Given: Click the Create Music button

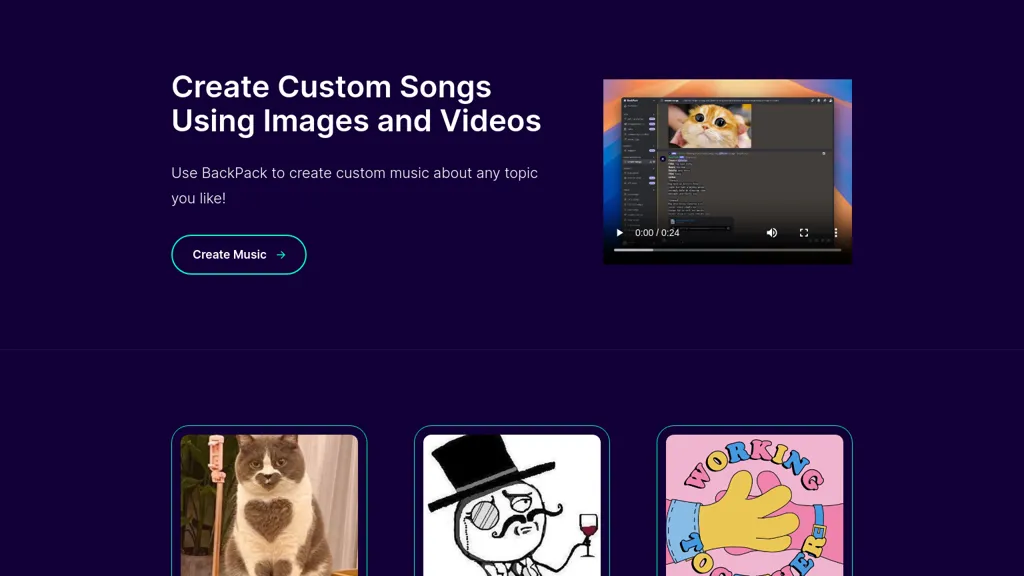Looking at the screenshot, I should pyautogui.click(x=238, y=255).
